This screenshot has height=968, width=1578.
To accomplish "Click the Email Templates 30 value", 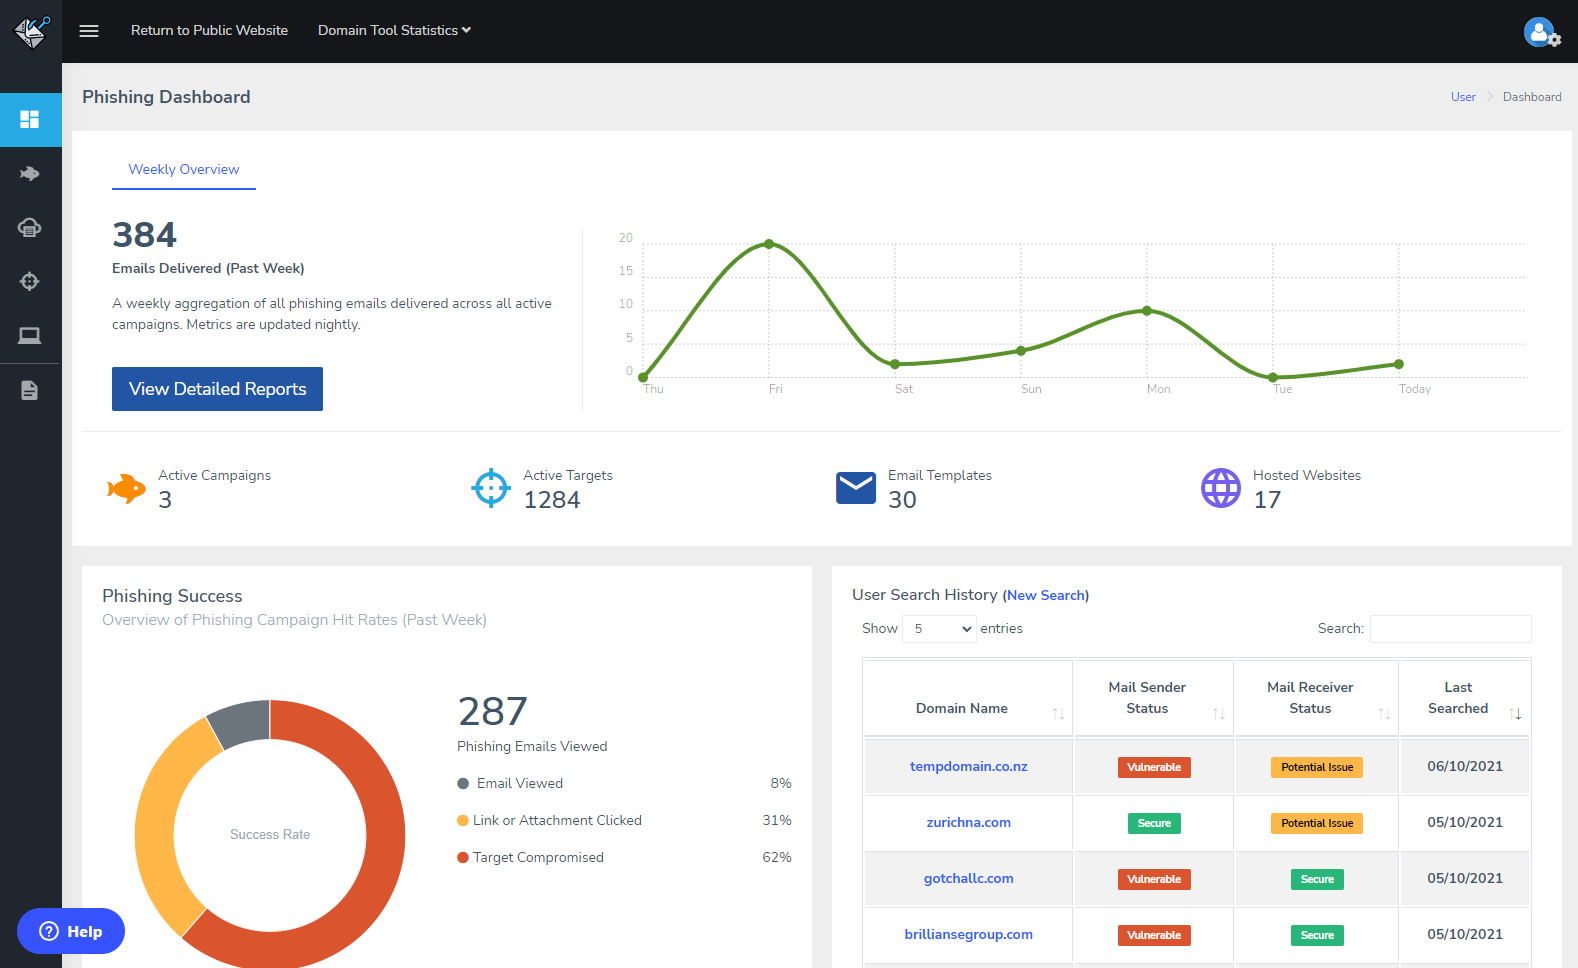I will point(902,500).
